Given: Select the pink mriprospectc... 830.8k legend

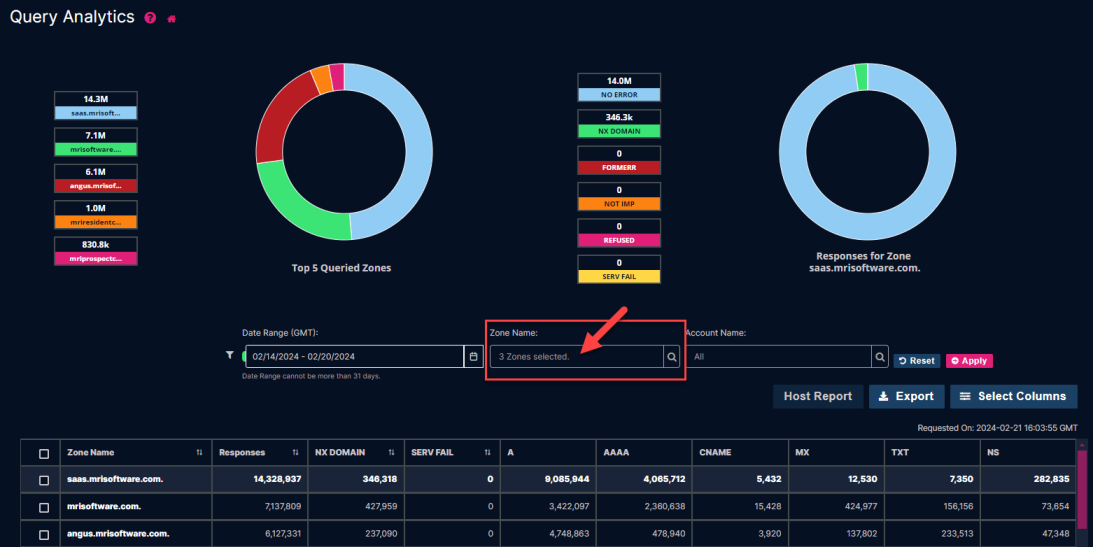Looking at the screenshot, I should pyautogui.click(x=95, y=251).
